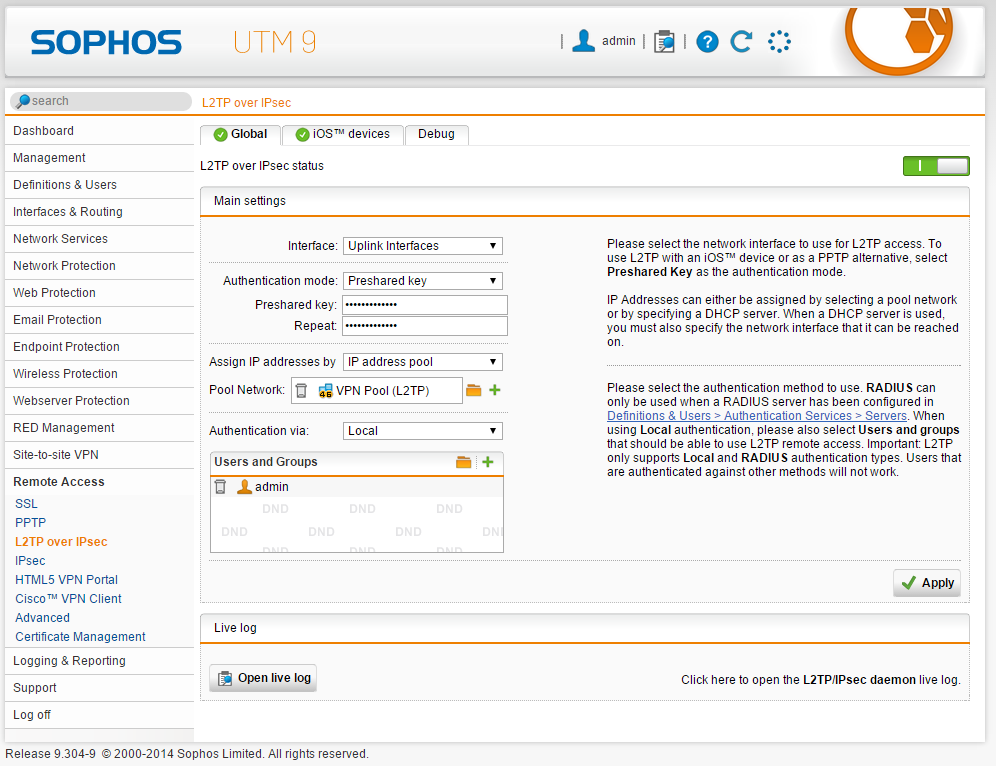
Task: Switch to the Debug tab
Action: click(436, 135)
